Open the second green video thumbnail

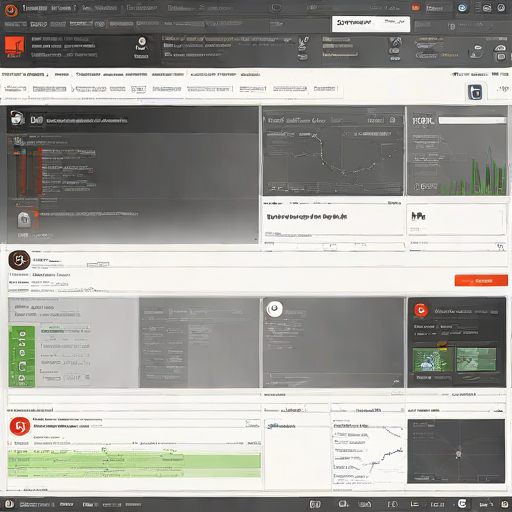click(x=476, y=359)
